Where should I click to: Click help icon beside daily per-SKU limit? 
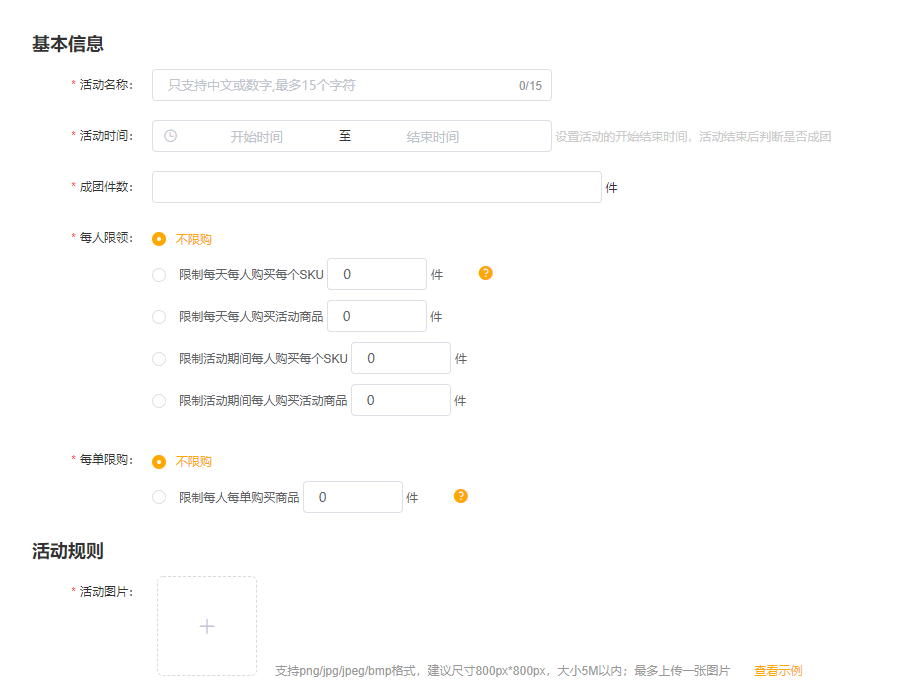coord(486,273)
